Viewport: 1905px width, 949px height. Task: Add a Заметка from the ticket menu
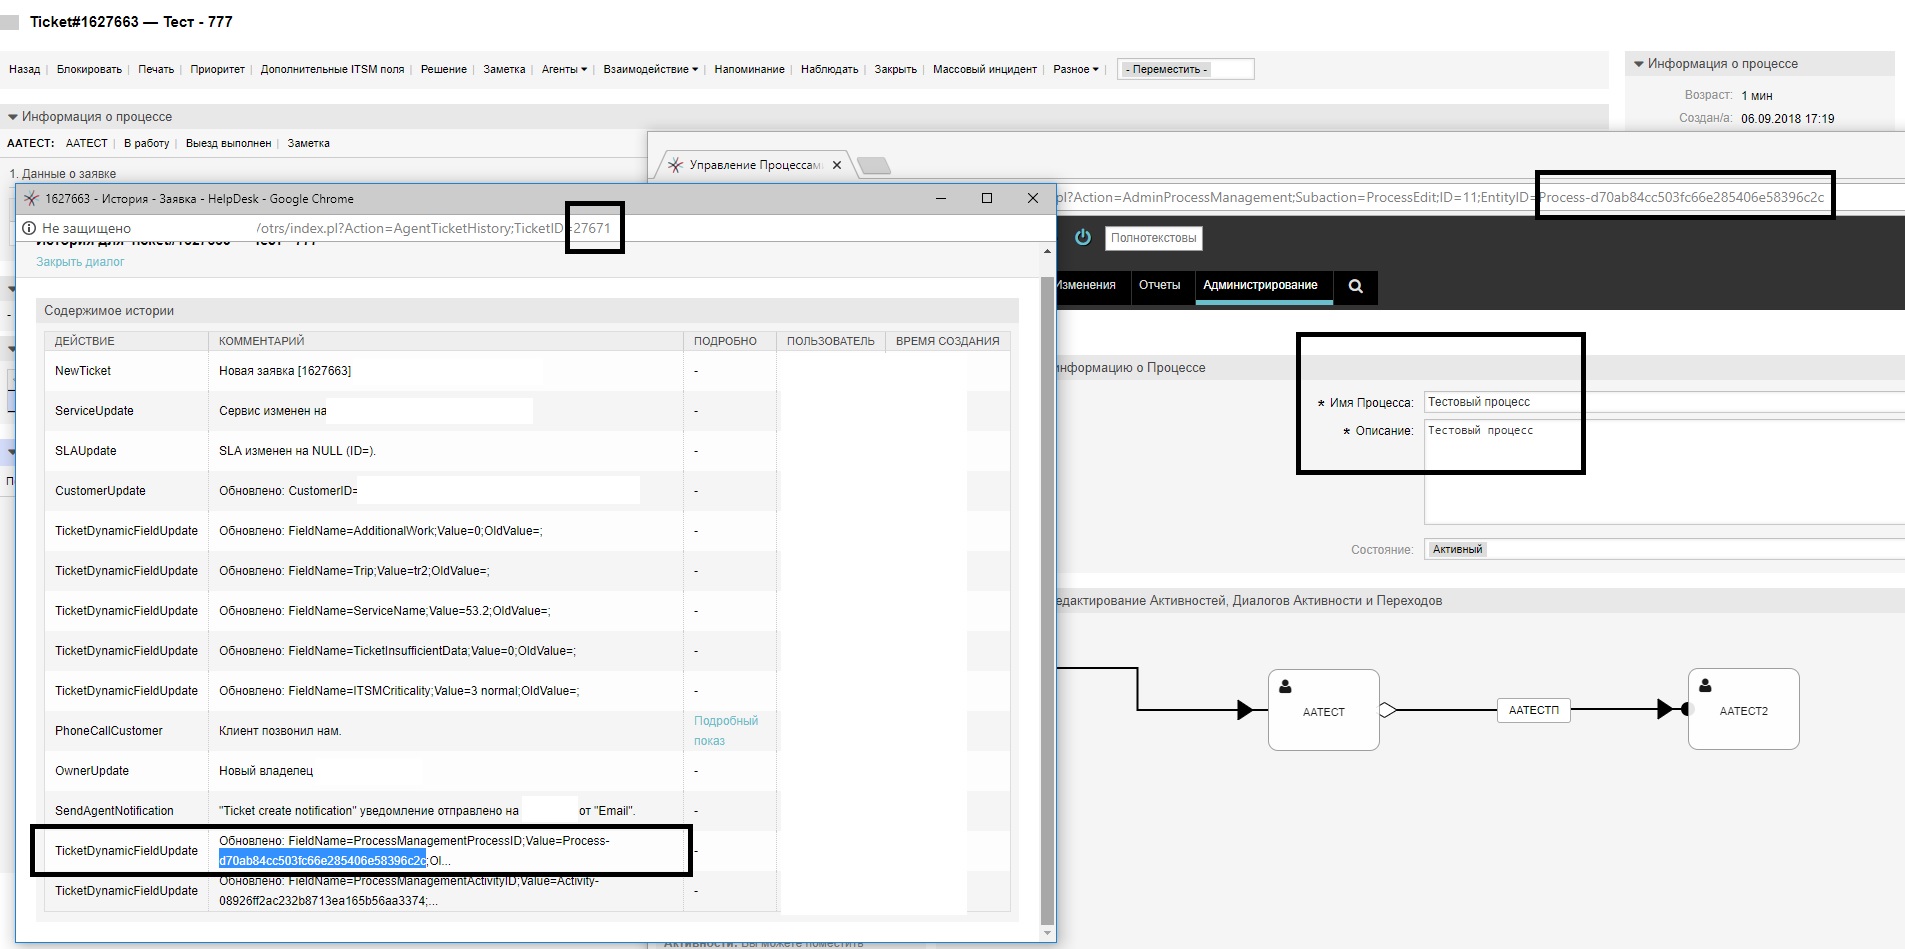[x=504, y=69]
